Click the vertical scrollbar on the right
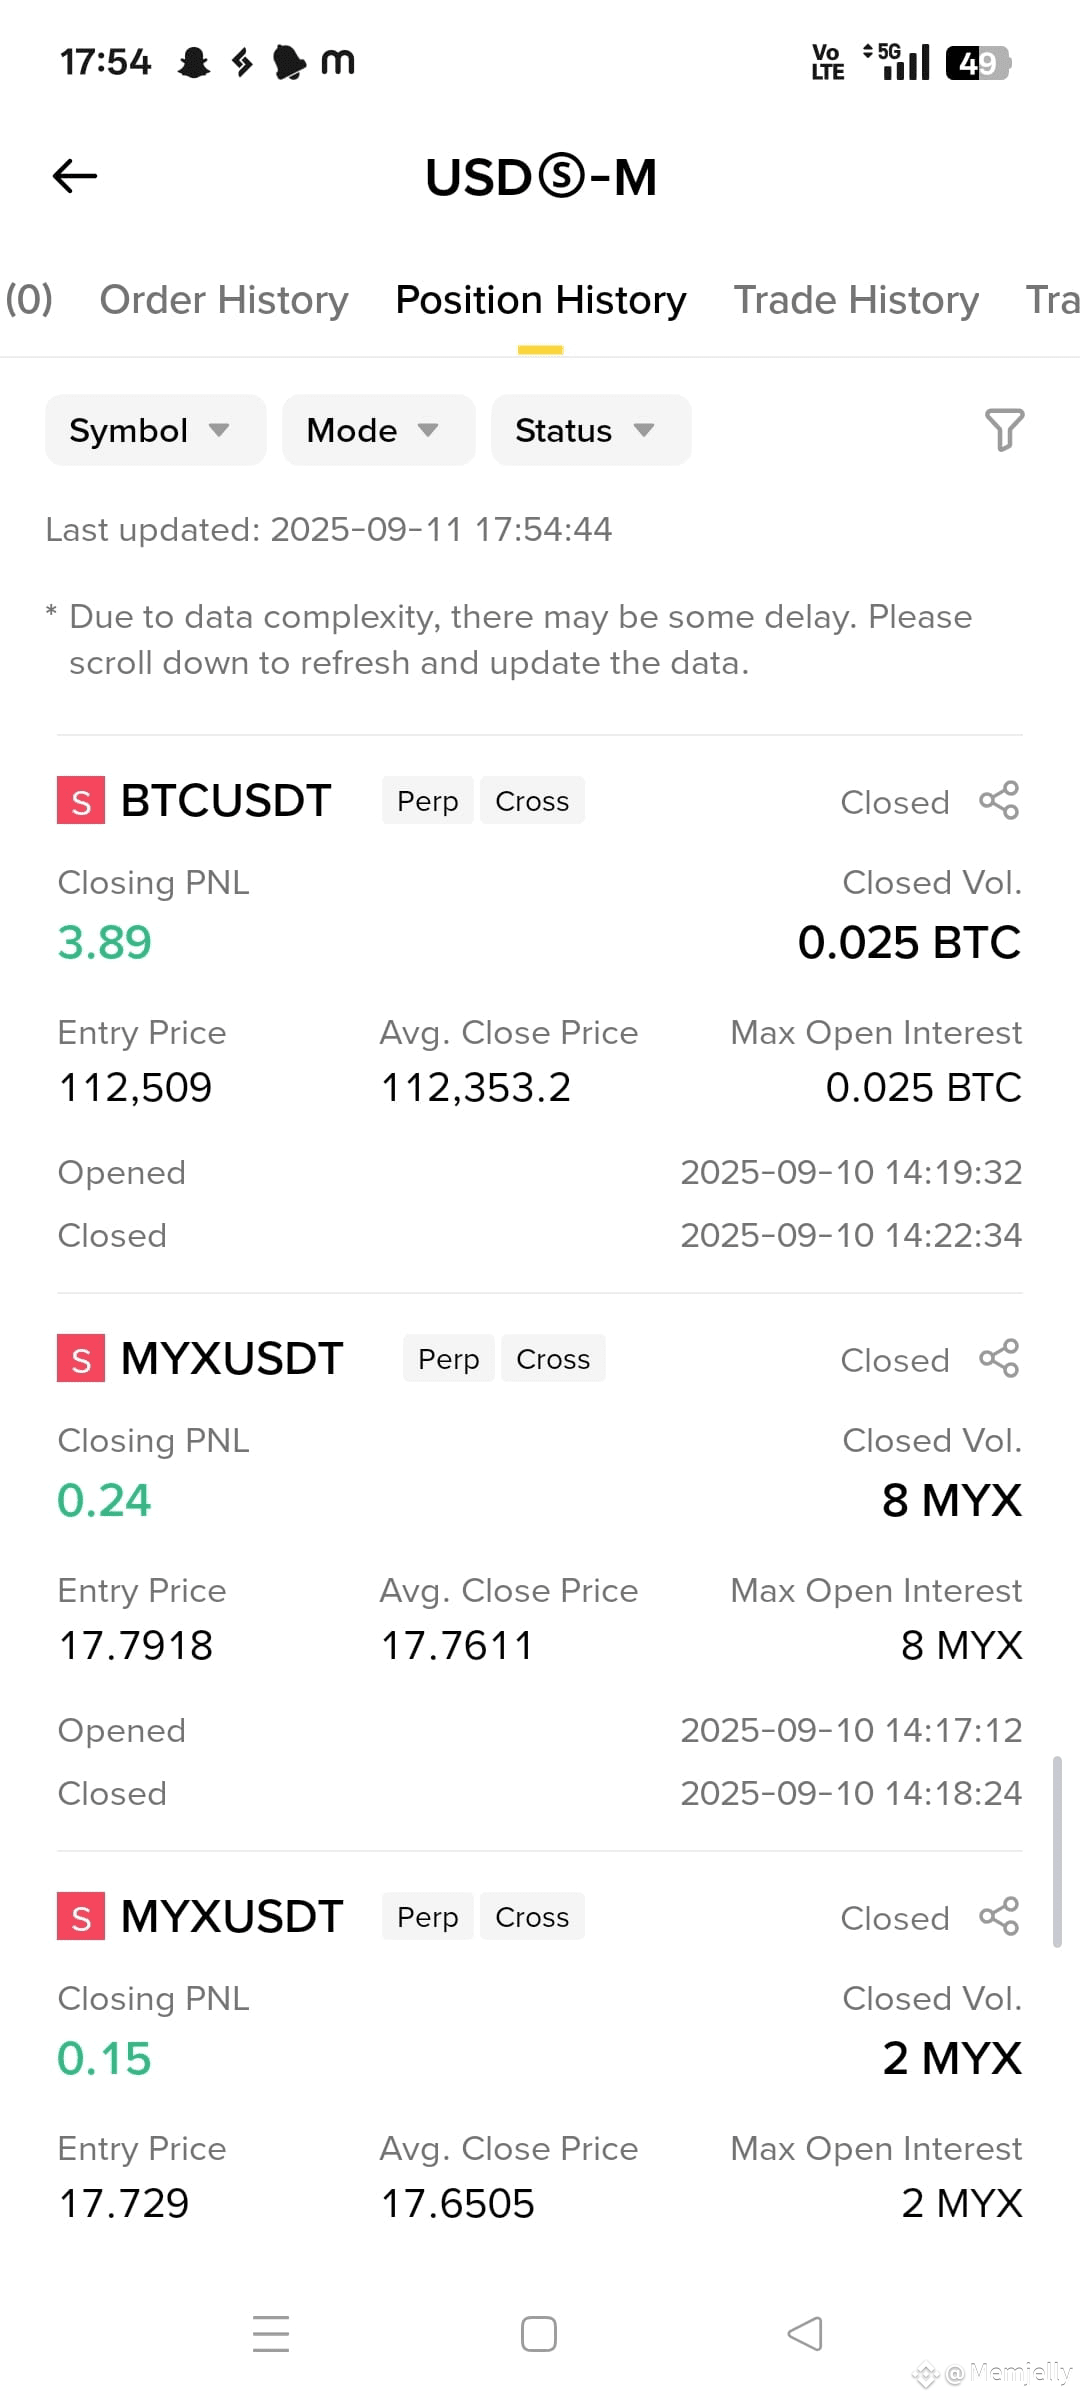 click(1057, 1851)
